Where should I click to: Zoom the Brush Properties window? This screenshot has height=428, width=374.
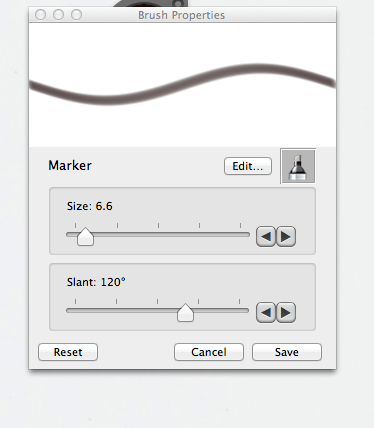pyautogui.click(x=76, y=15)
